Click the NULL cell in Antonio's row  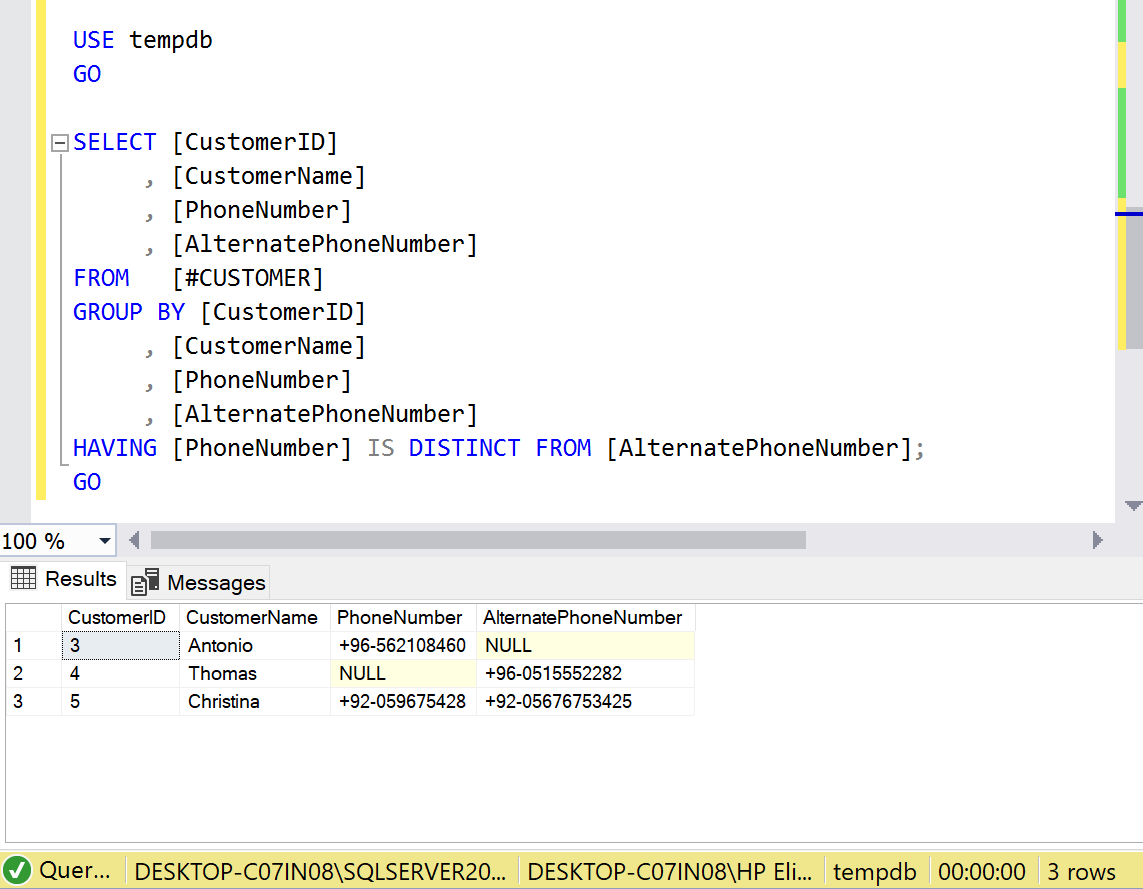(508, 646)
